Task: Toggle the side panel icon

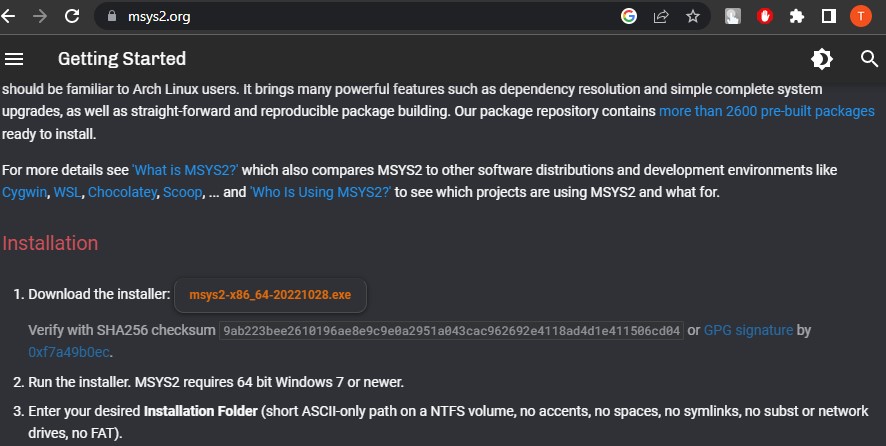Action: [829, 16]
